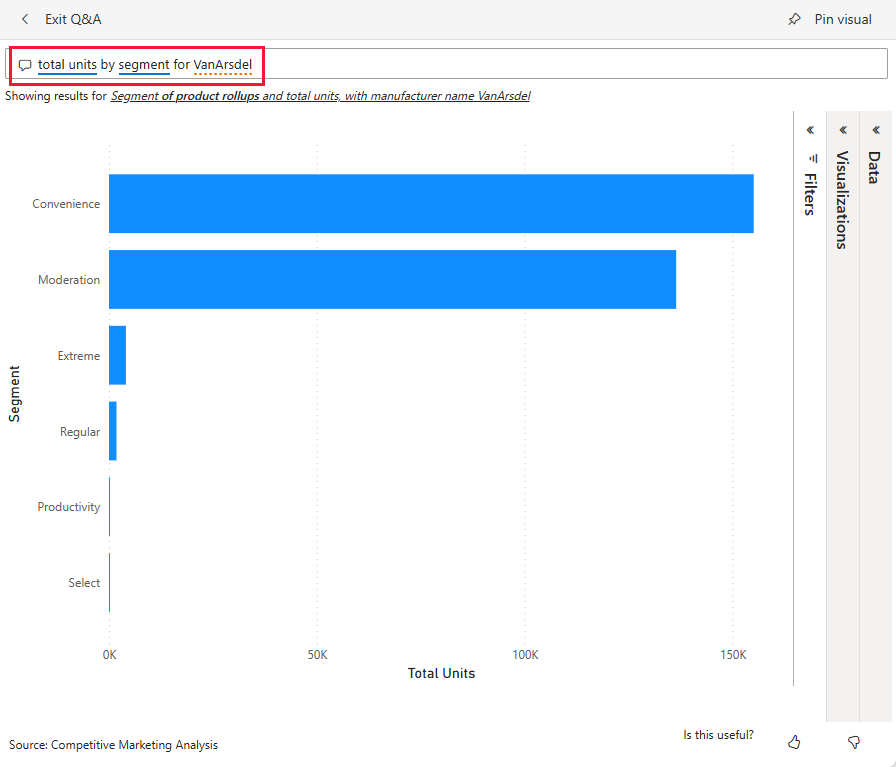Click the 'segment' term in question
896x767 pixels.
[144, 65]
